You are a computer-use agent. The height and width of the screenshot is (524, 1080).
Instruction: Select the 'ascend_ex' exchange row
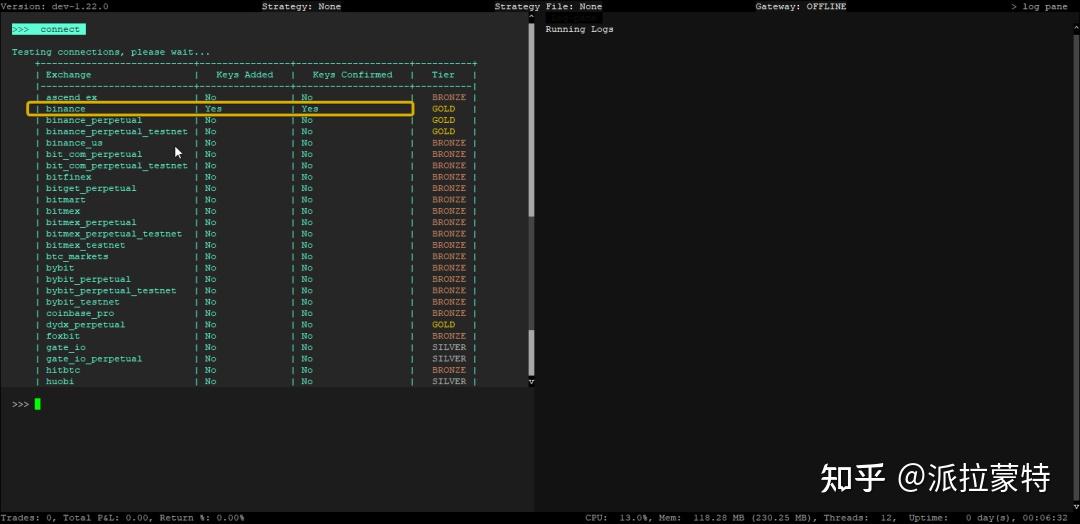coord(256,98)
